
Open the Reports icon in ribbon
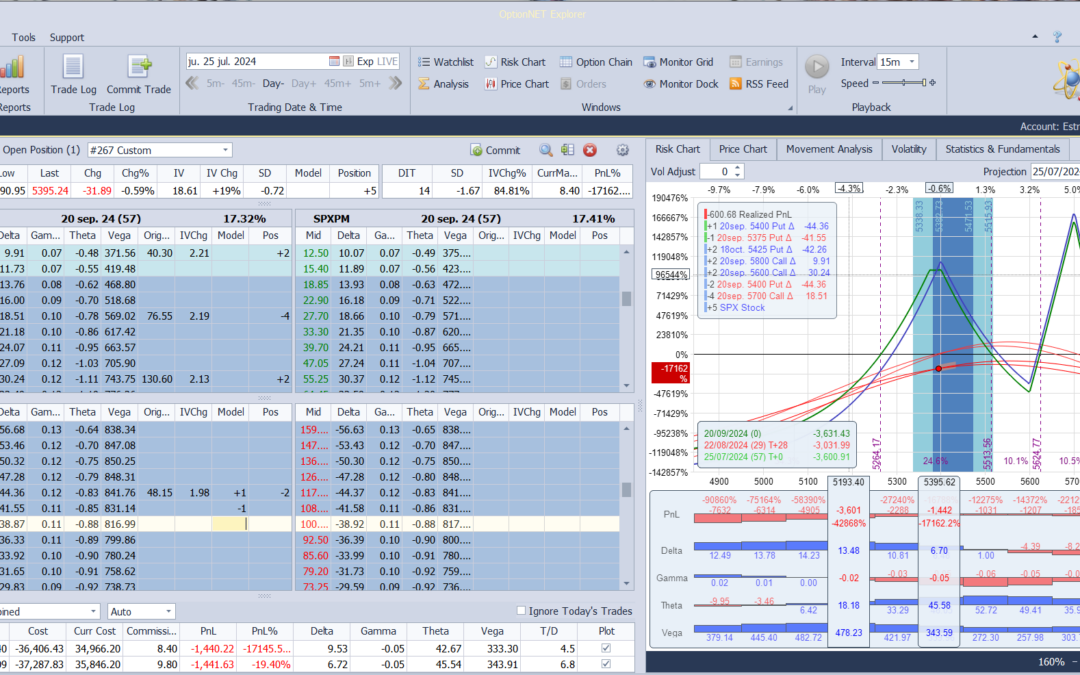coord(12,74)
